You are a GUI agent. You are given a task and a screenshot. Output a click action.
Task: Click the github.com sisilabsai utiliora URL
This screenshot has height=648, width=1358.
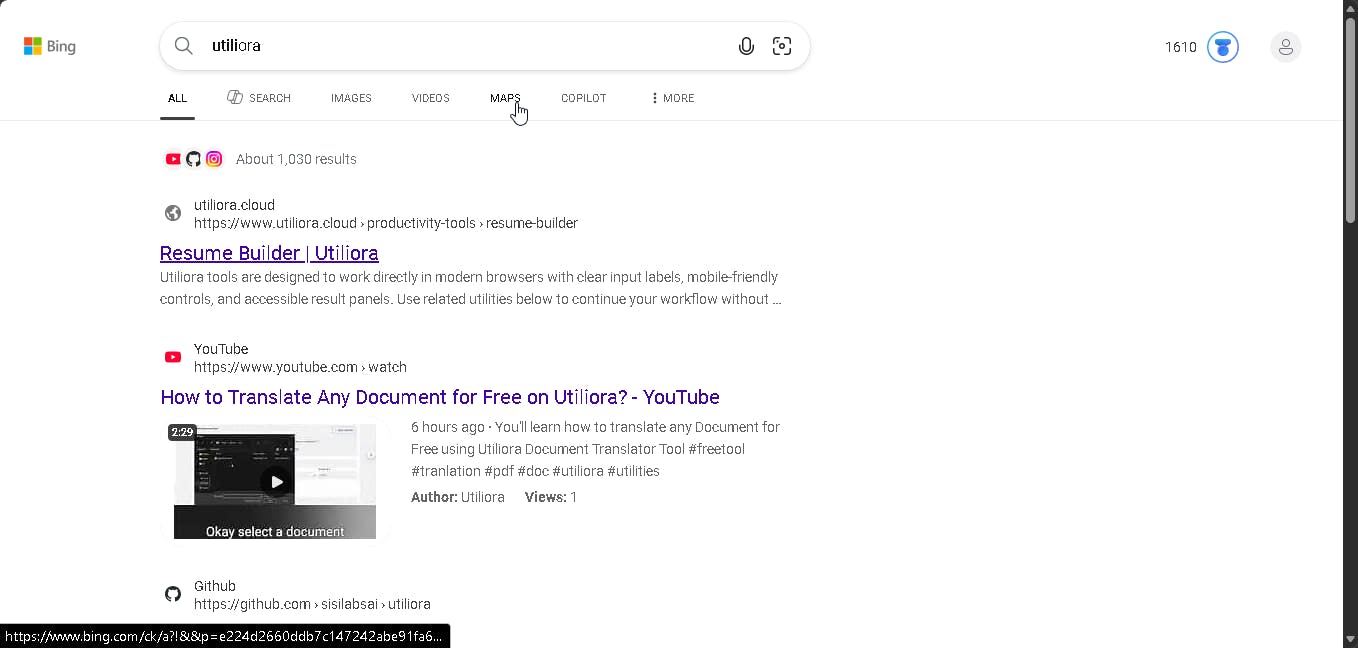[312, 604]
